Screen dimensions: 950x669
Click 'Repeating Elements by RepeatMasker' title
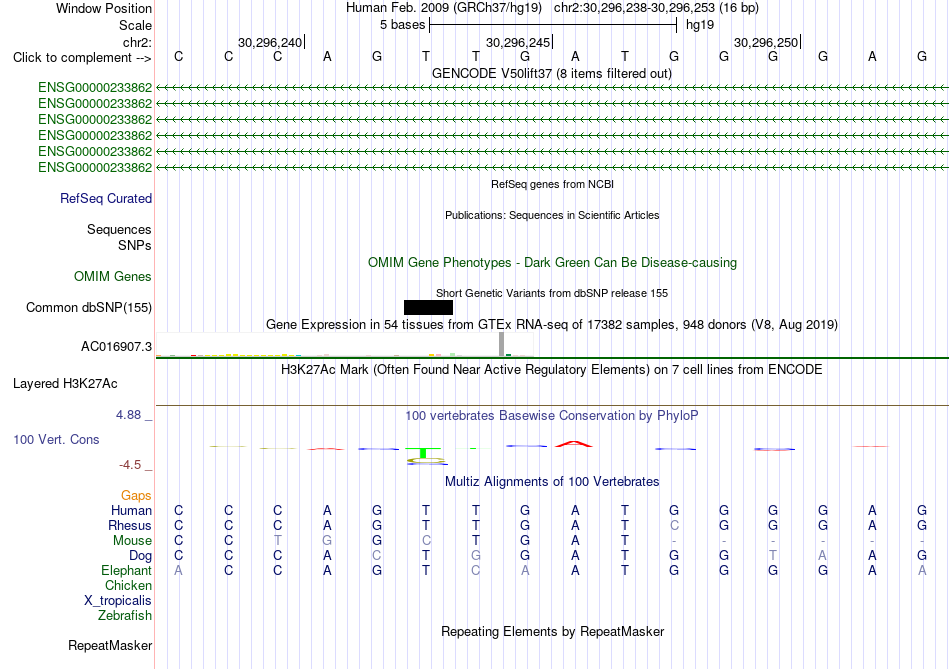click(x=553, y=631)
